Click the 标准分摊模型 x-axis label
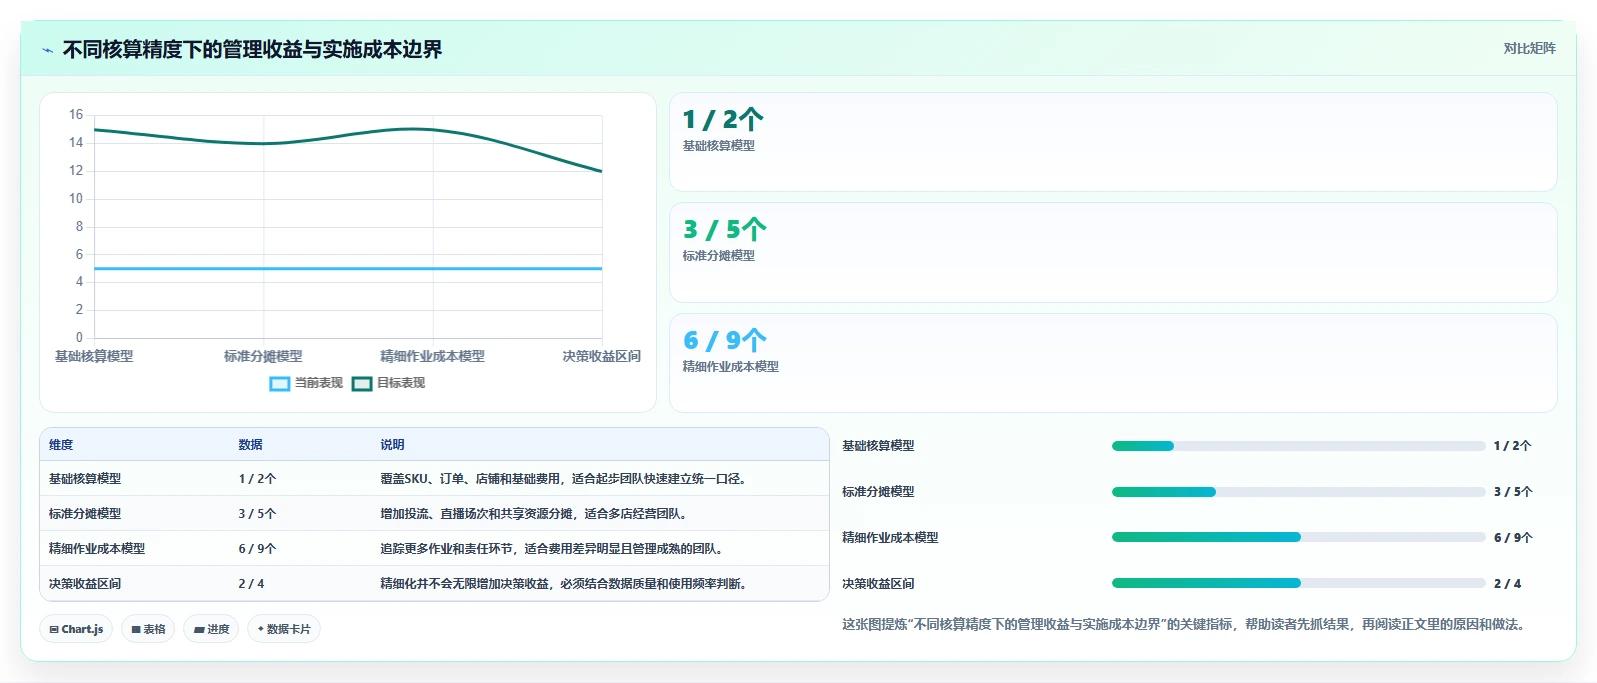Image resolution: width=1597 pixels, height=683 pixels. (263, 356)
